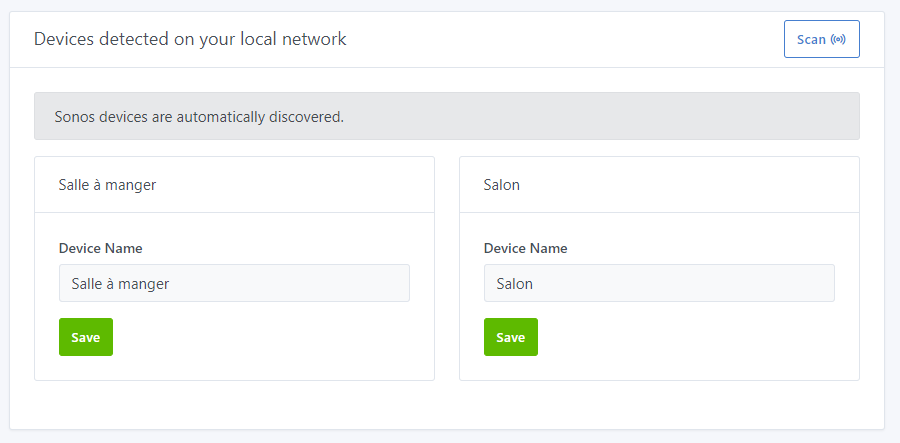Save the Salle à manger device
Screen dimensions: 900x443
click(x=86, y=337)
